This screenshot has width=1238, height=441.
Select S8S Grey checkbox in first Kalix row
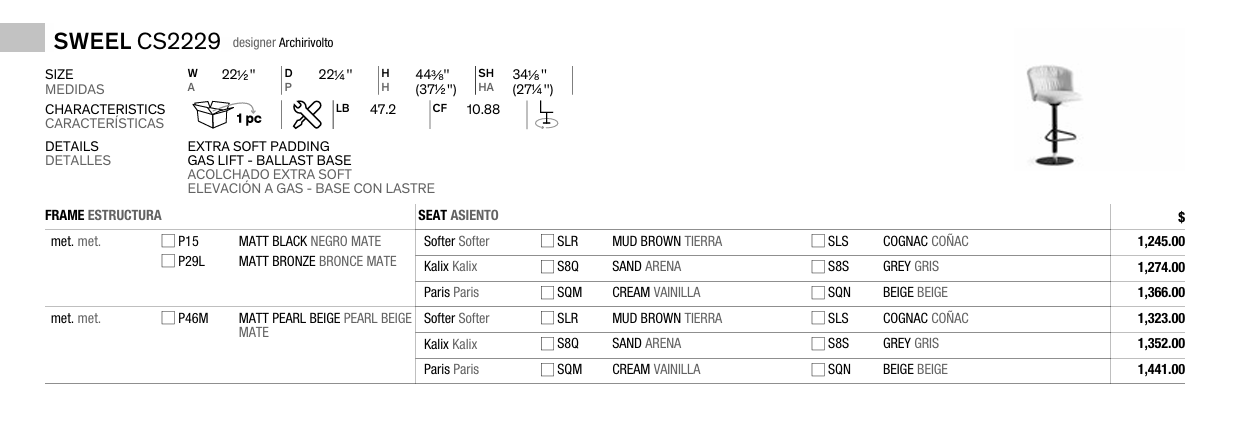818,267
